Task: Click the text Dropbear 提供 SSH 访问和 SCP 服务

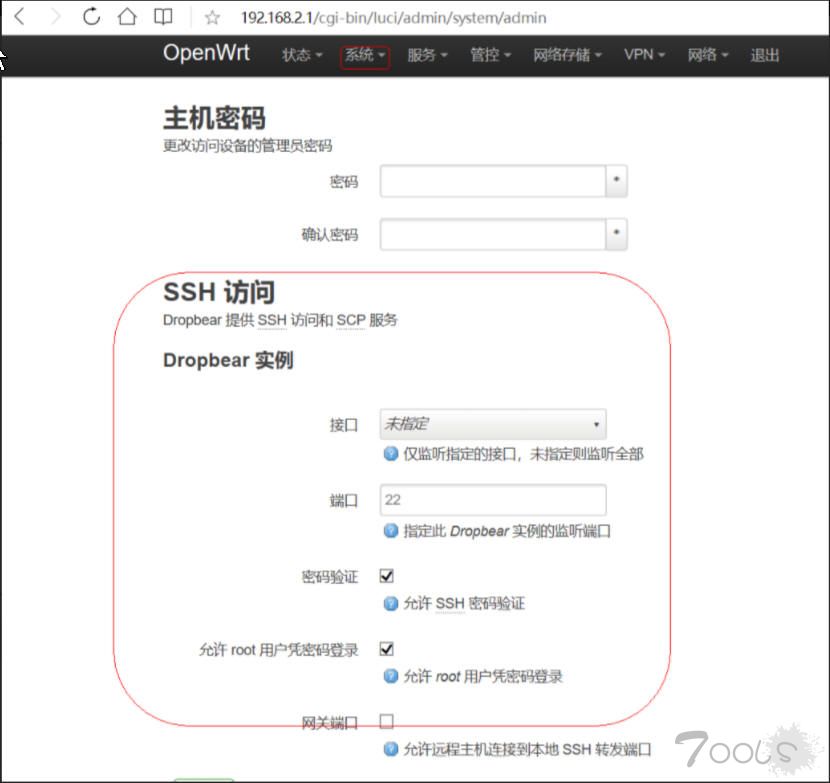Action: coord(280,320)
